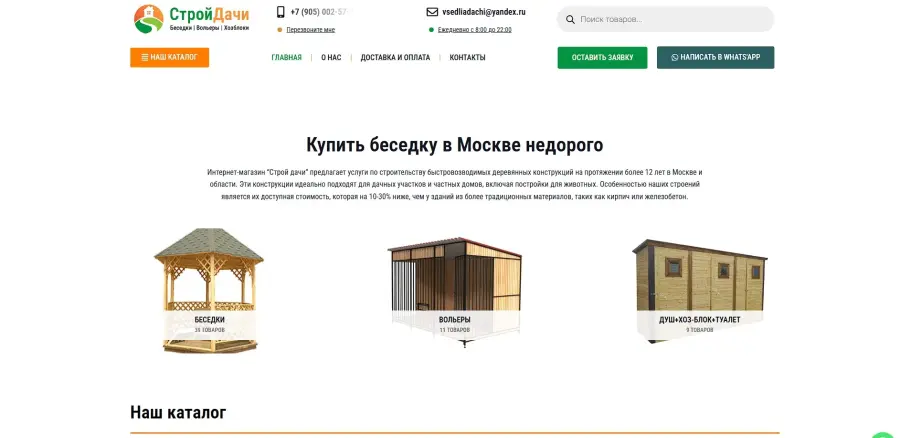Open the Наш каталог menu button

click(169, 57)
